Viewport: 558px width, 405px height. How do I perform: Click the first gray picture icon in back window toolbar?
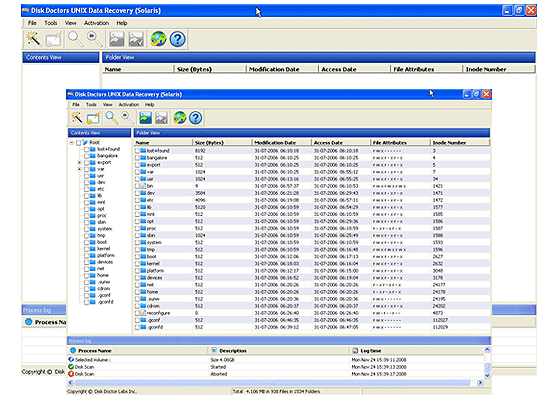(116, 39)
